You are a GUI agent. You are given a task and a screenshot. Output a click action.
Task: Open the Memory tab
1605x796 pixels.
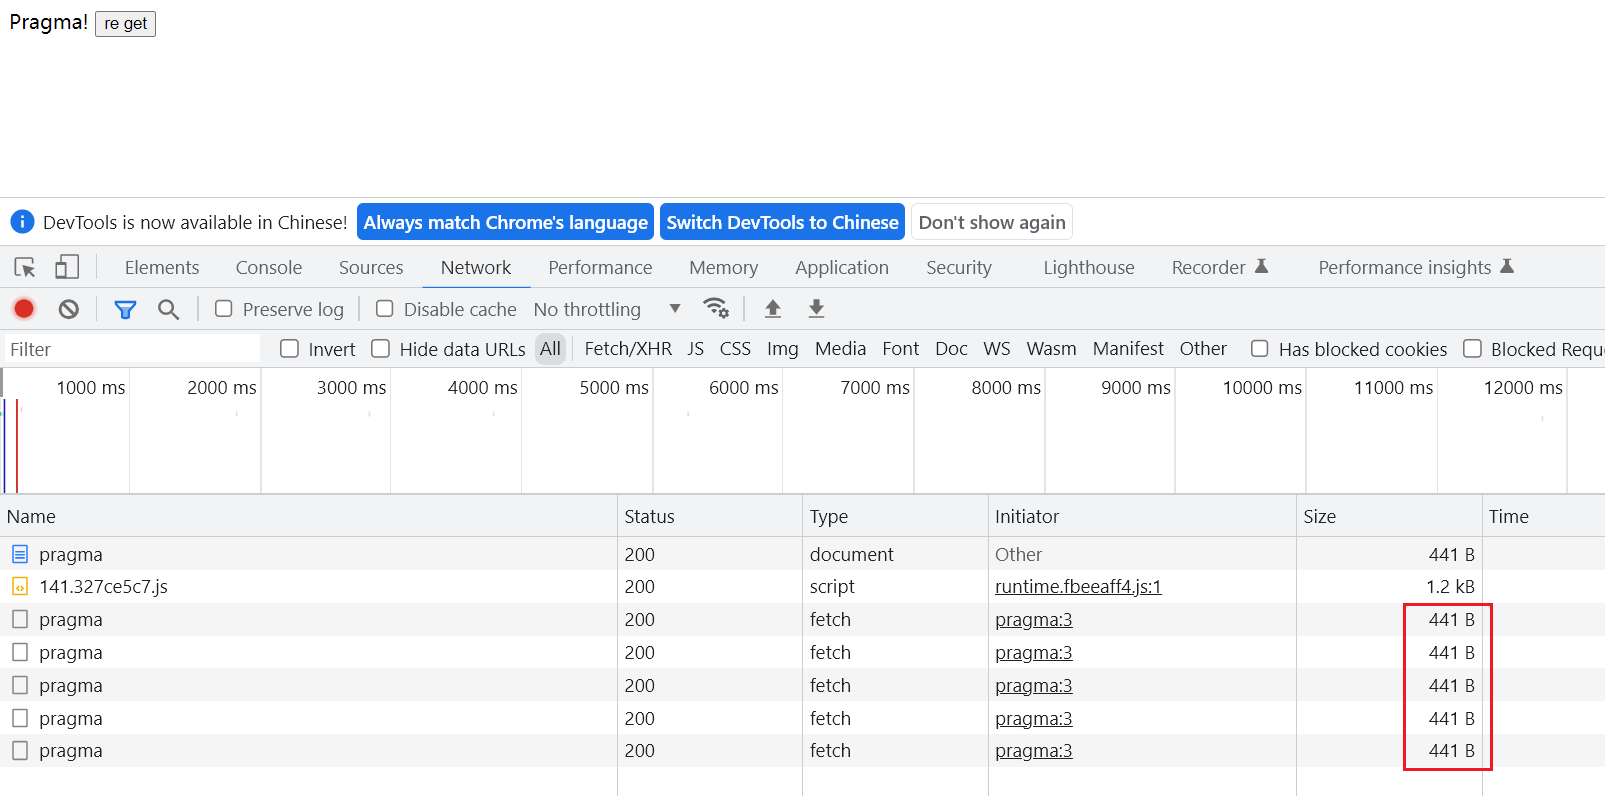[724, 267]
